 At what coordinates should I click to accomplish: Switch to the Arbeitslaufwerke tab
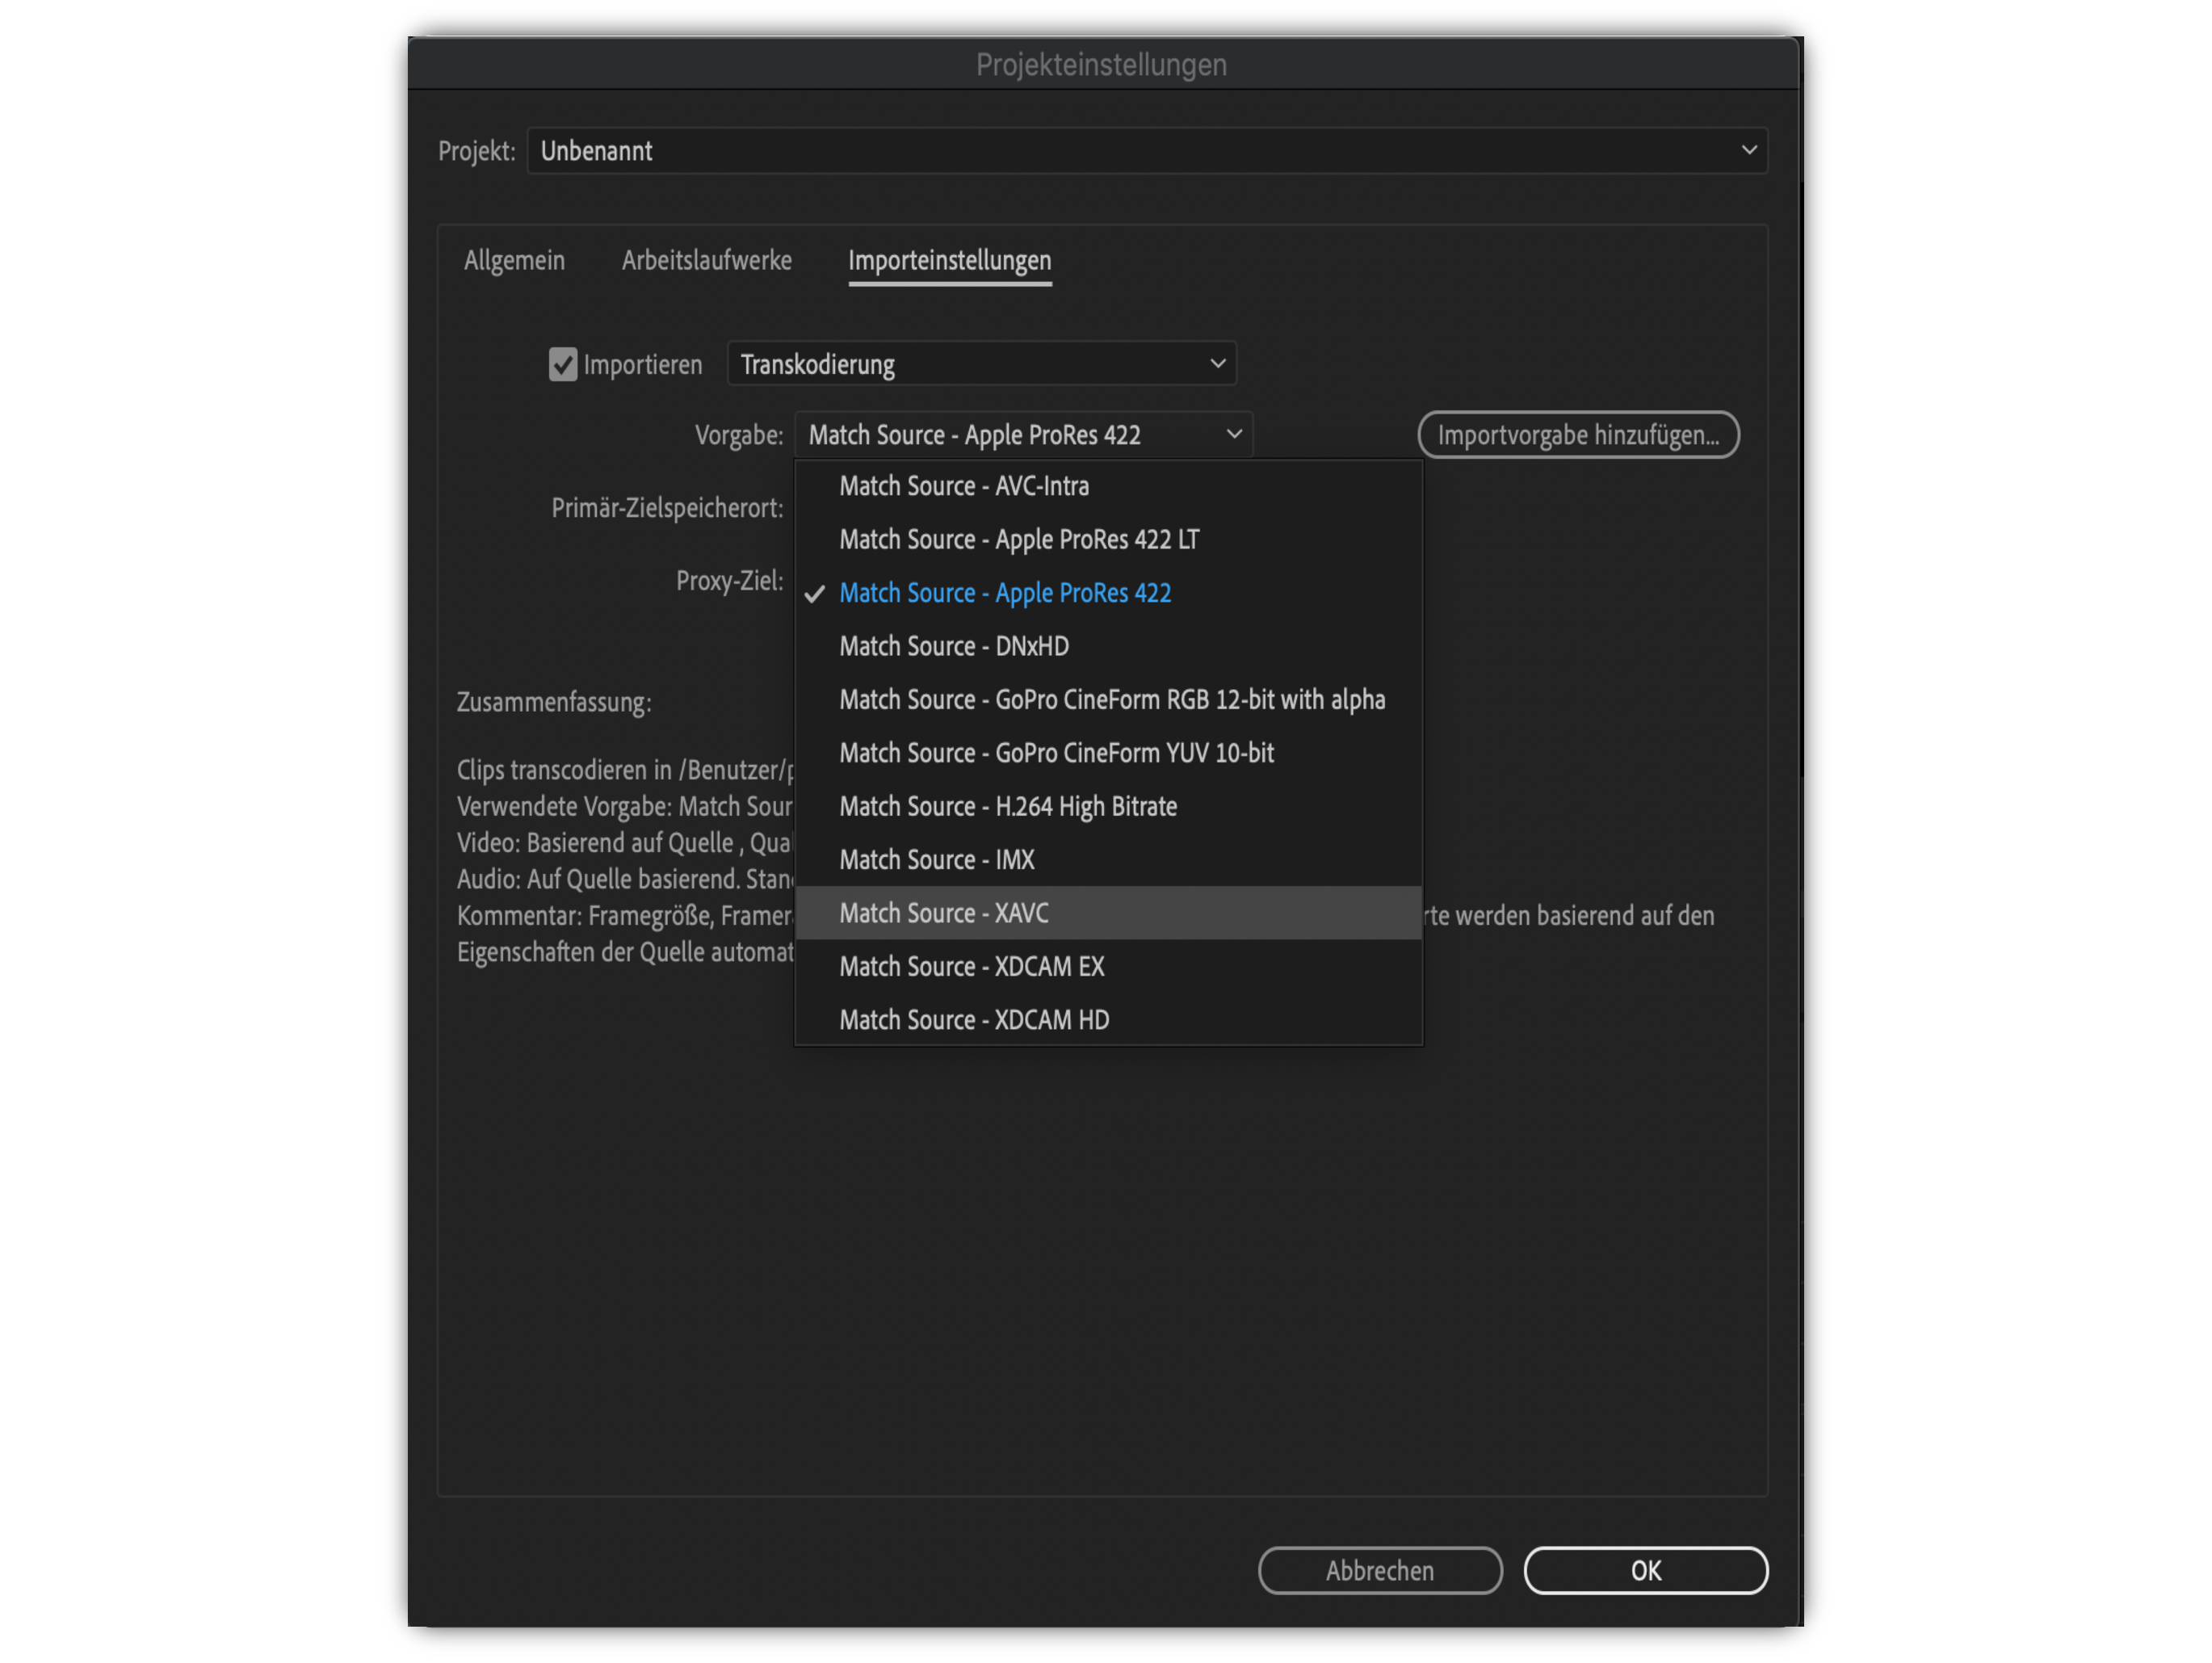point(706,261)
